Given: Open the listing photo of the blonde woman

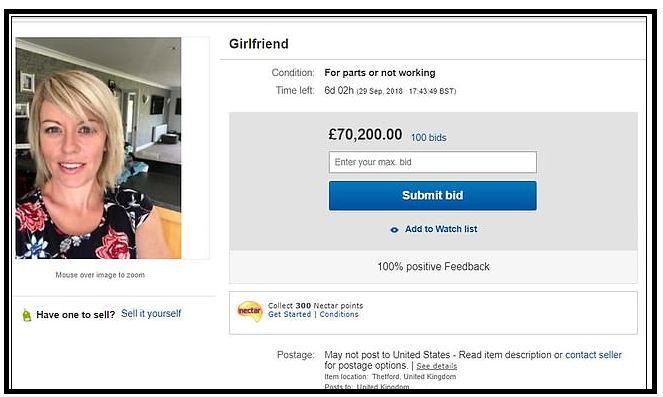Looking at the screenshot, I should pyautogui.click(x=99, y=148).
